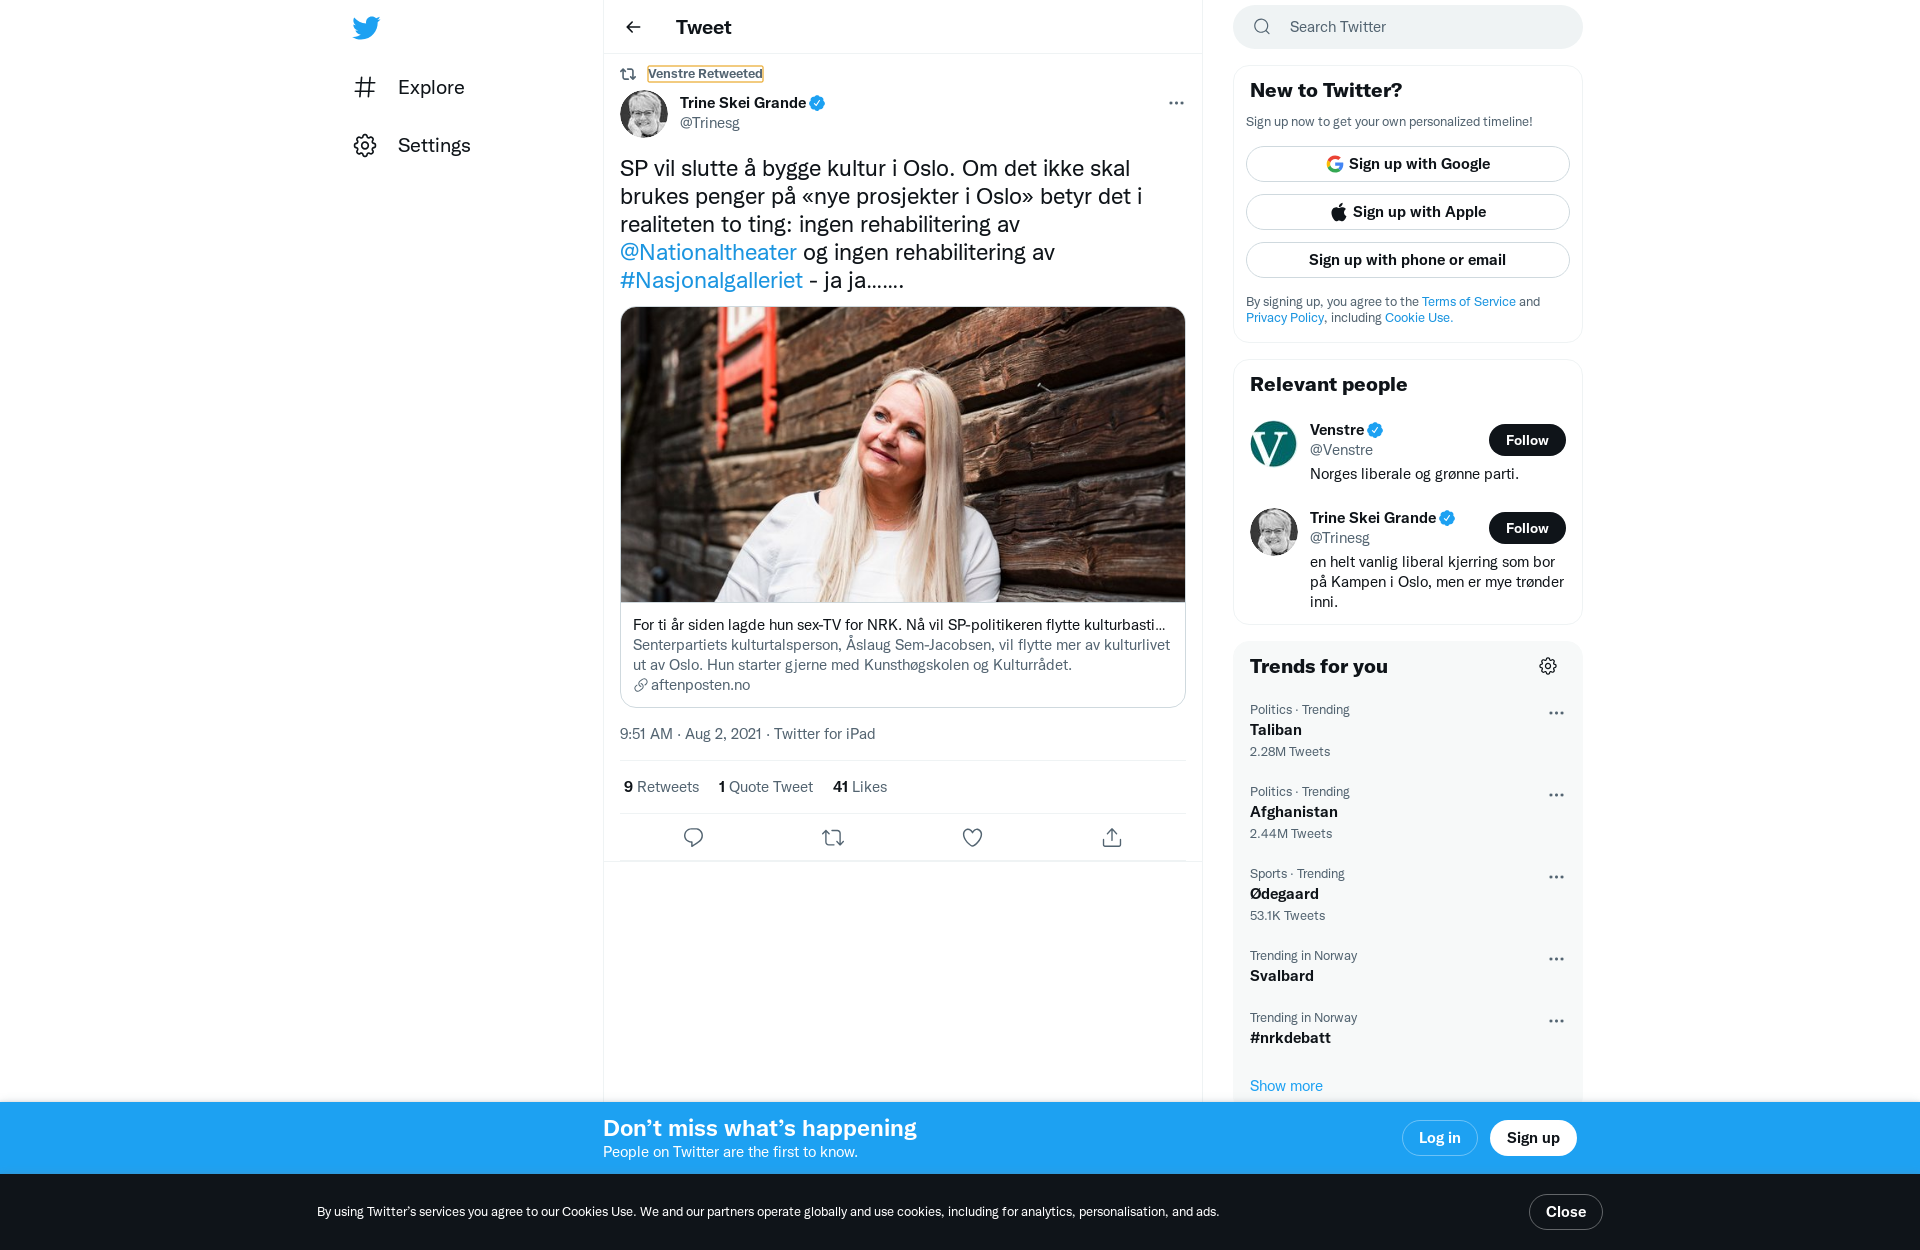This screenshot has width=1920, height=1250.
Task: Open the @Nationaltheater mention
Action: (x=708, y=252)
